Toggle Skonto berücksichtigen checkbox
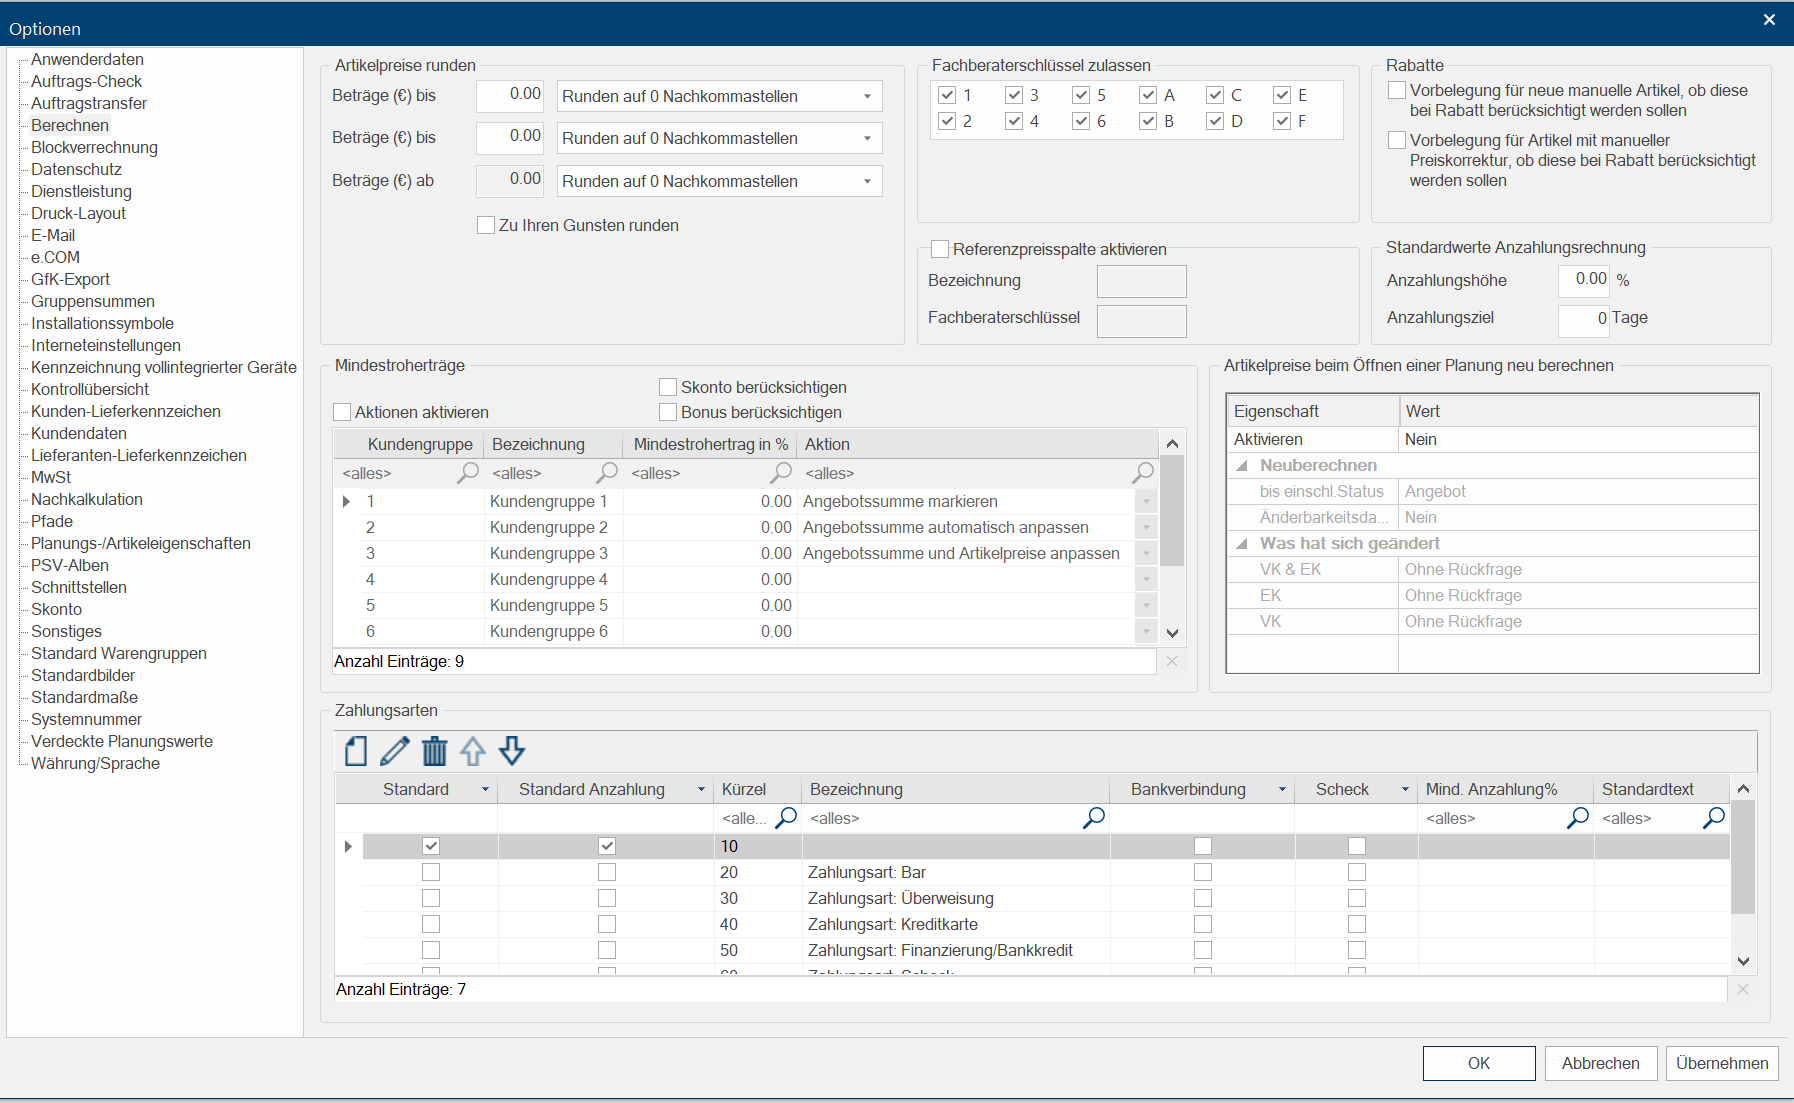Viewport: 1794px width, 1103px height. pos(669,387)
